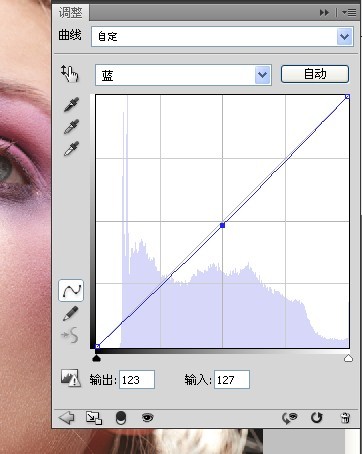The height and width of the screenshot is (454, 362).
Task: Select the edit points curve tool
Action: coord(71,291)
